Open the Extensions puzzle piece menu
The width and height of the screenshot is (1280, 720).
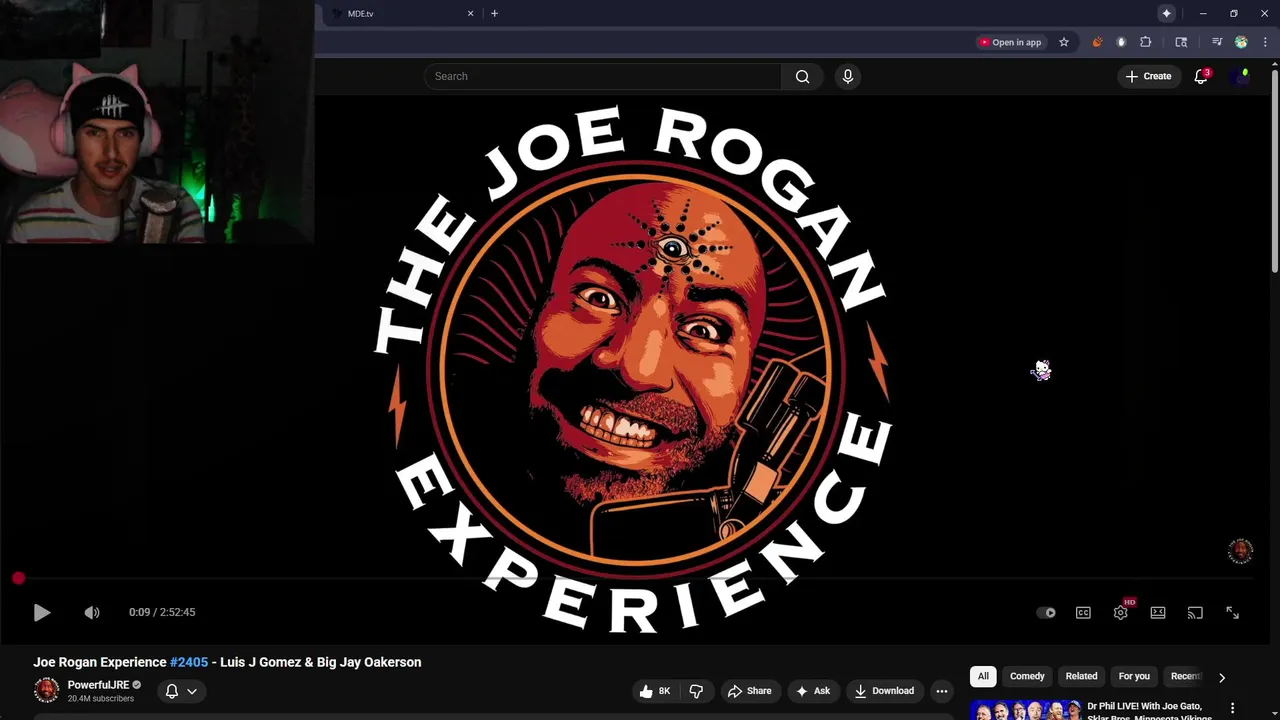pyautogui.click(x=1146, y=42)
